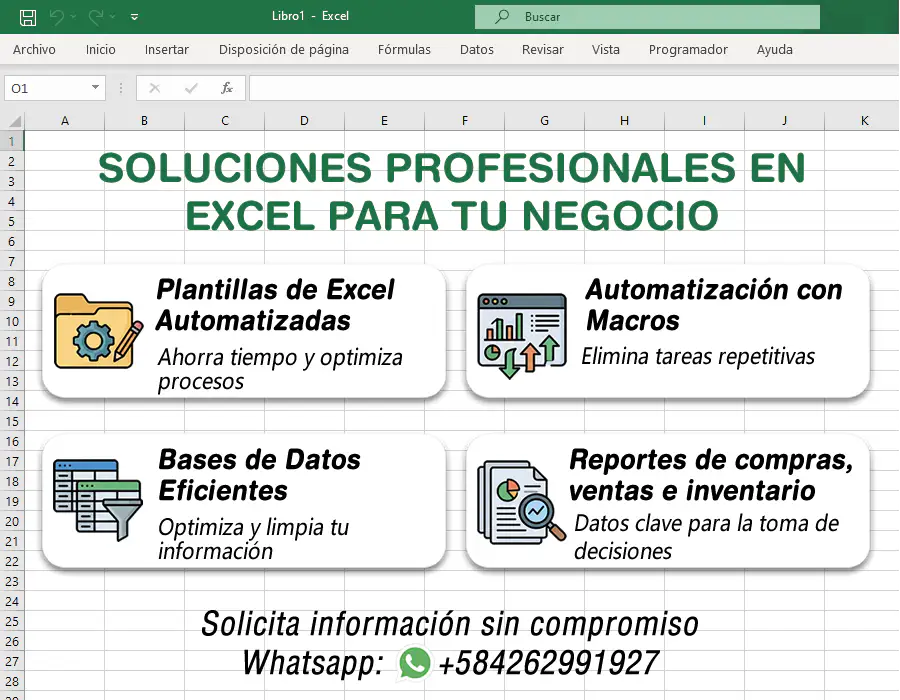Image resolution: width=900 pixels, height=700 pixels.
Task: Select row 7 header
Action: pos(12,262)
